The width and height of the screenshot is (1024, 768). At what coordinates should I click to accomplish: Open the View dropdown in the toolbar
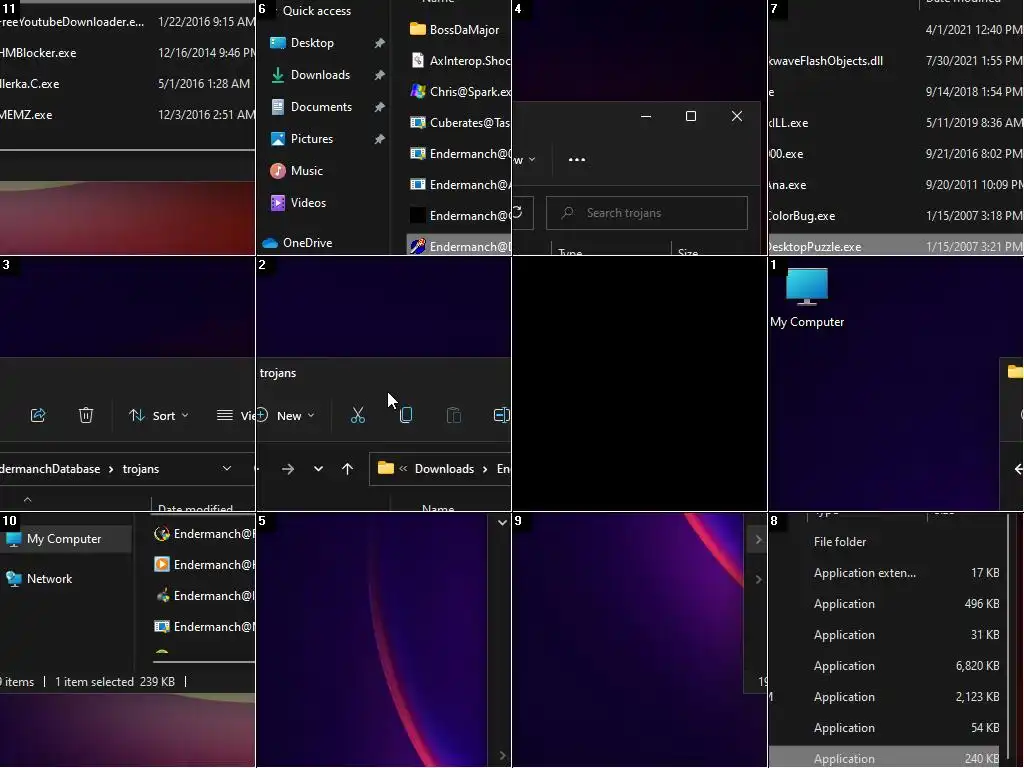(x=236, y=415)
